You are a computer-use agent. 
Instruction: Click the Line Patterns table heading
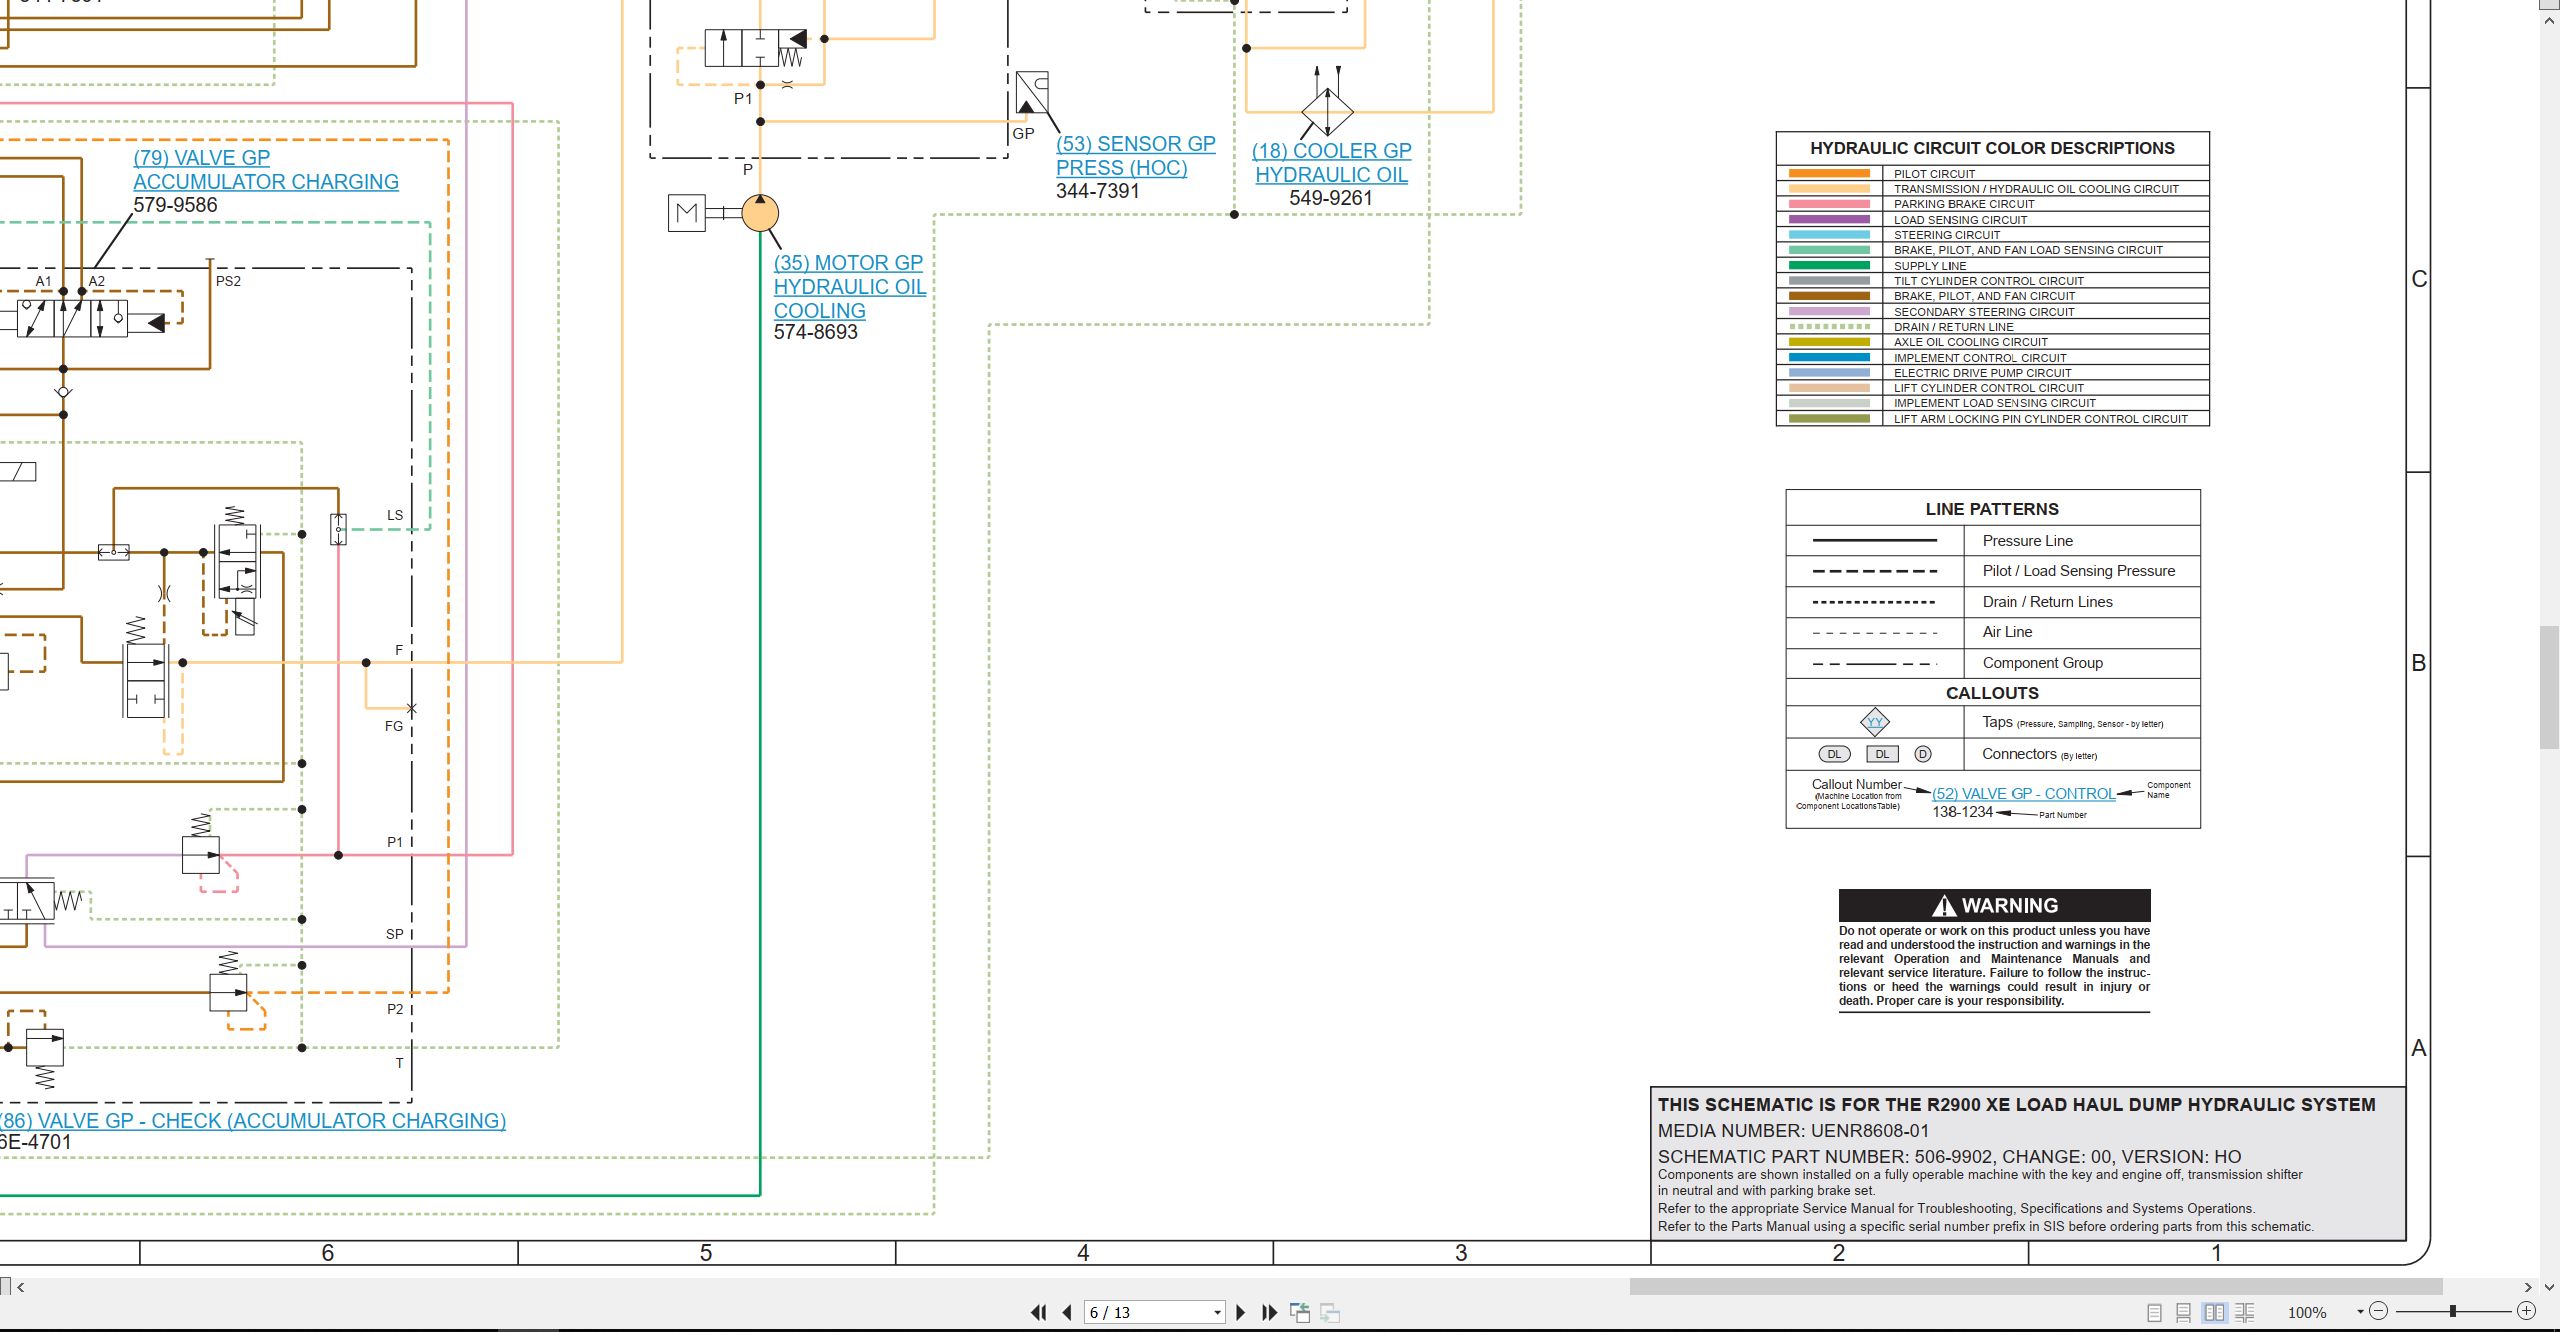pyautogui.click(x=1992, y=509)
